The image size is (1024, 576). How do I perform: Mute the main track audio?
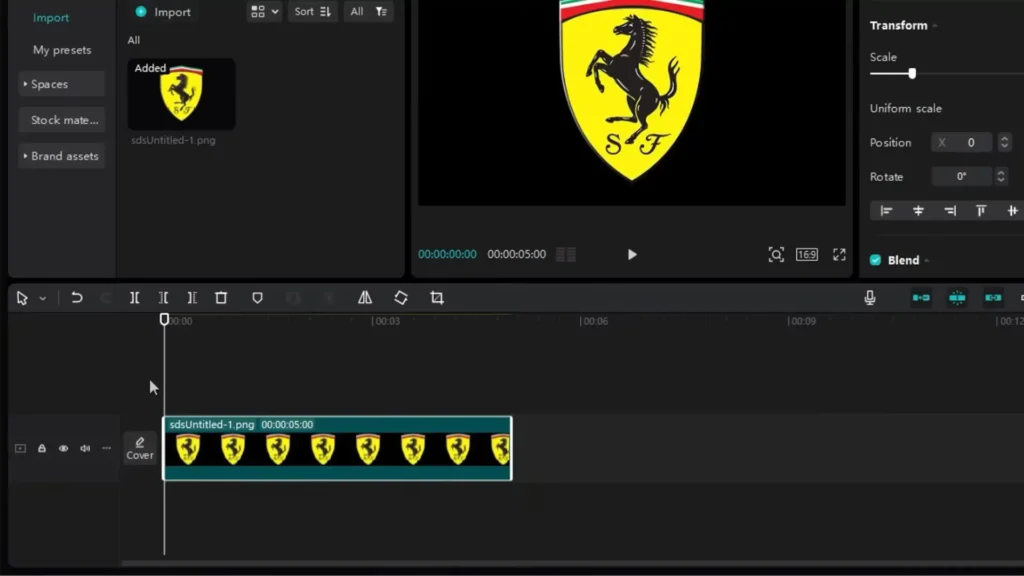point(85,449)
